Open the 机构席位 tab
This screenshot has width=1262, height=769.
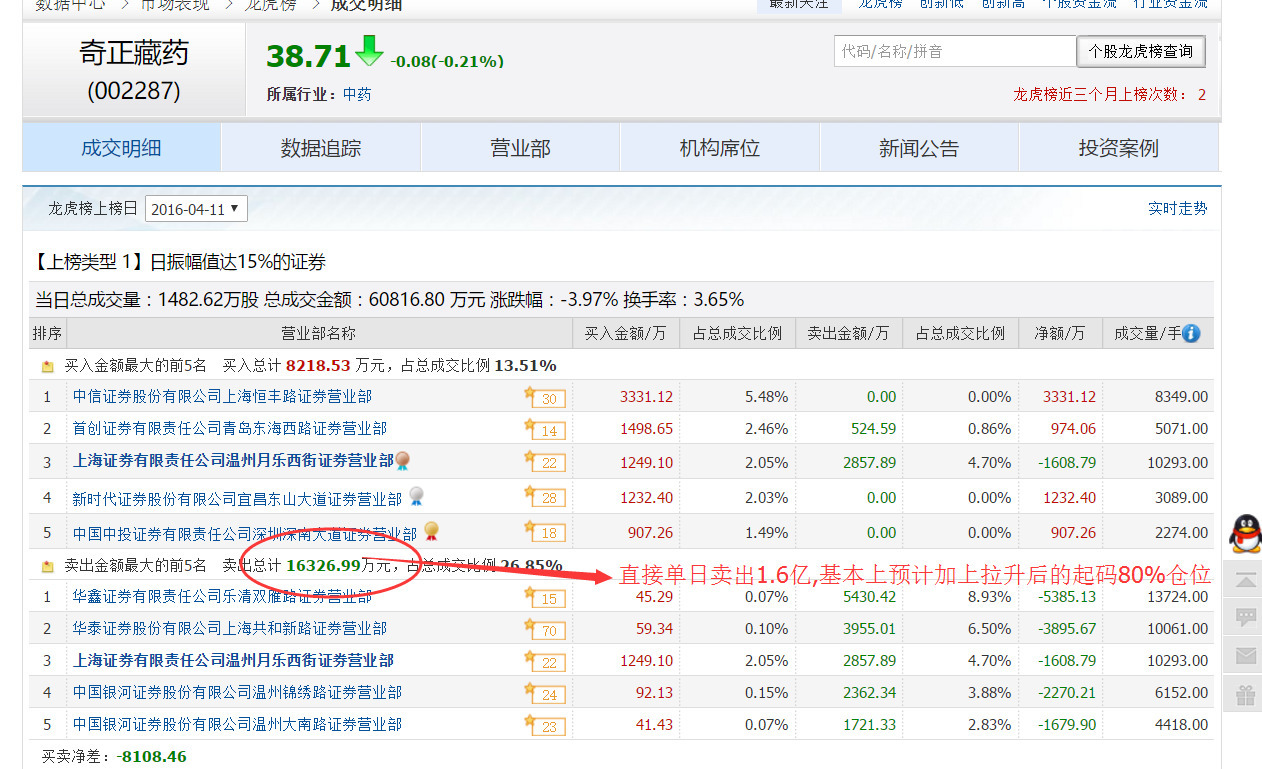pyautogui.click(x=720, y=149)
